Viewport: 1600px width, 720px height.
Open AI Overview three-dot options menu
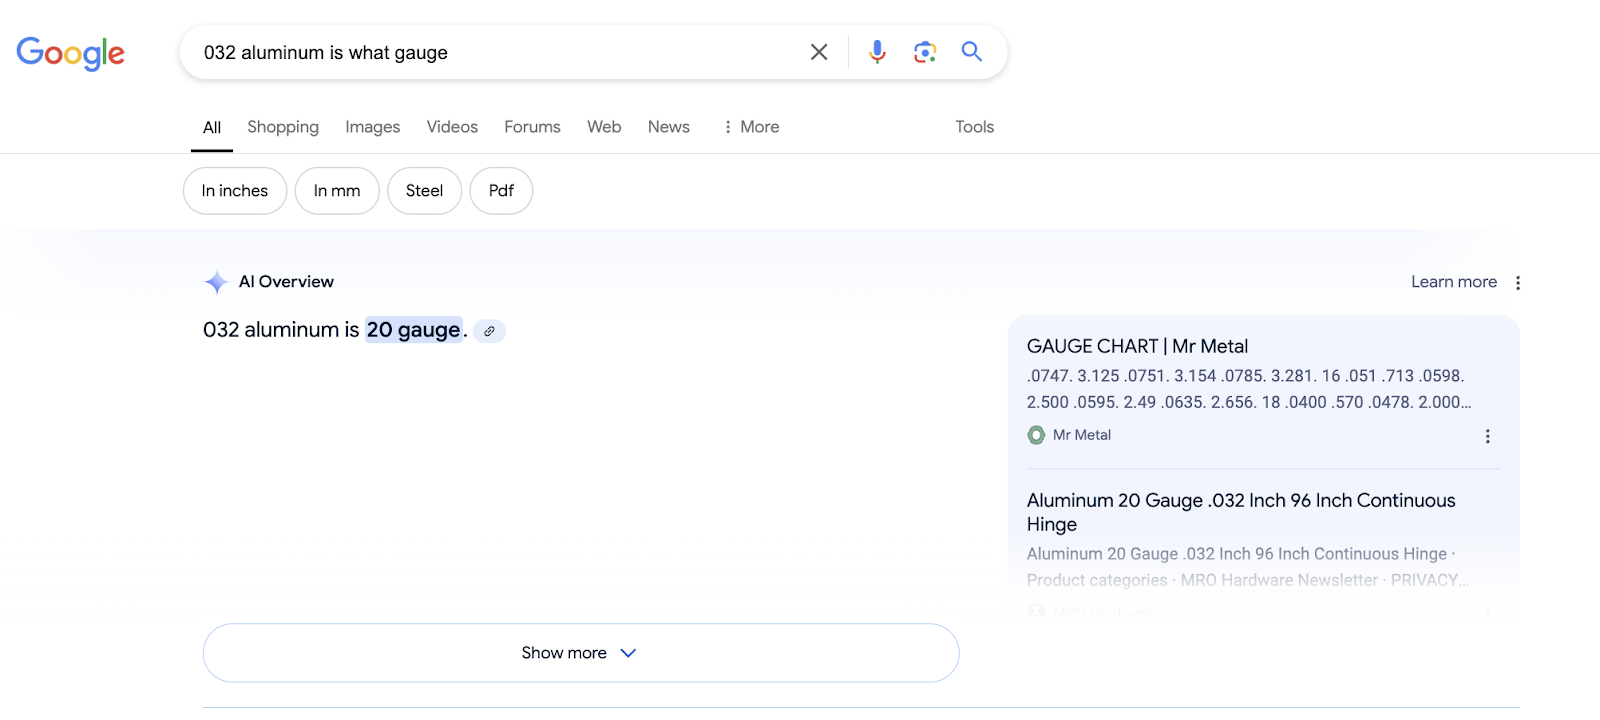pyautogui.click(x=1517, y=283)
